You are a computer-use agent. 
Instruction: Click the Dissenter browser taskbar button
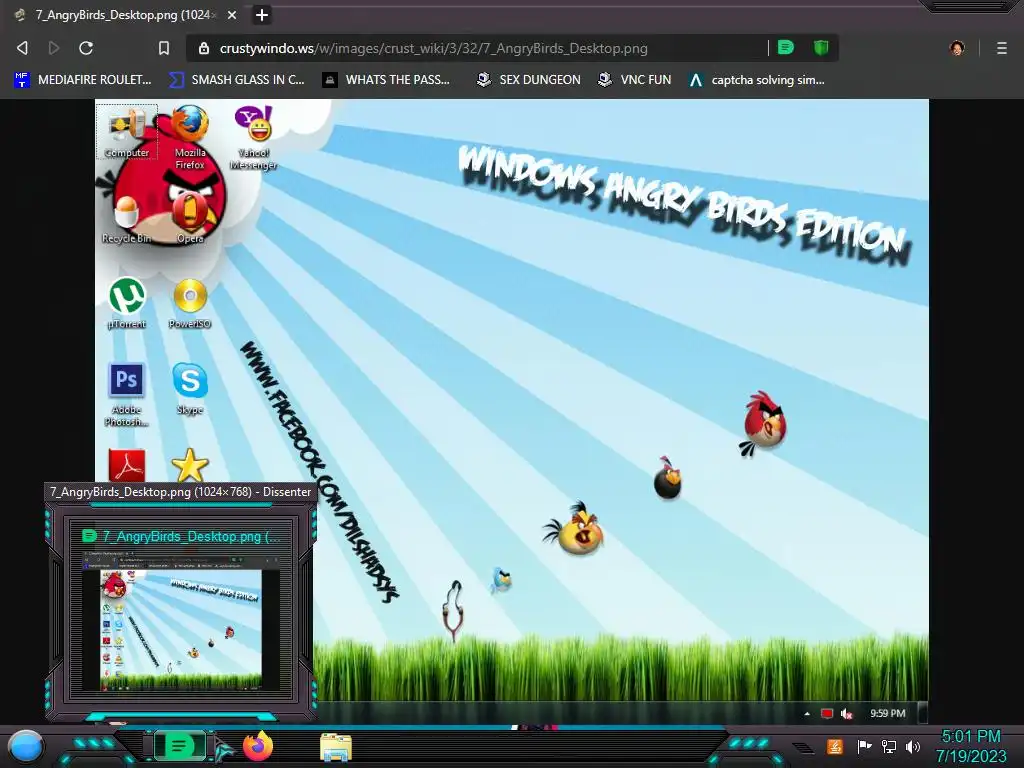pyautogui.click(x=180, y=746)
